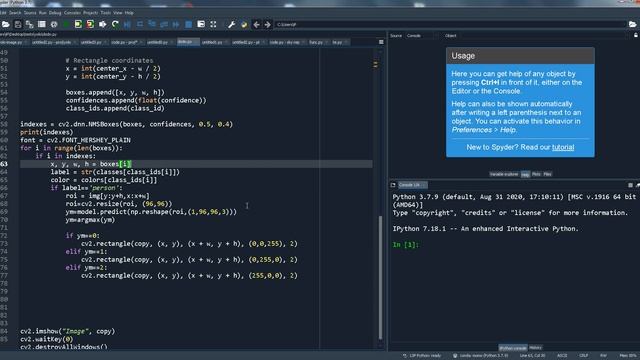640x360 pixels.
Task: Select the Console 1/A tab
Action: pos(412,185)
